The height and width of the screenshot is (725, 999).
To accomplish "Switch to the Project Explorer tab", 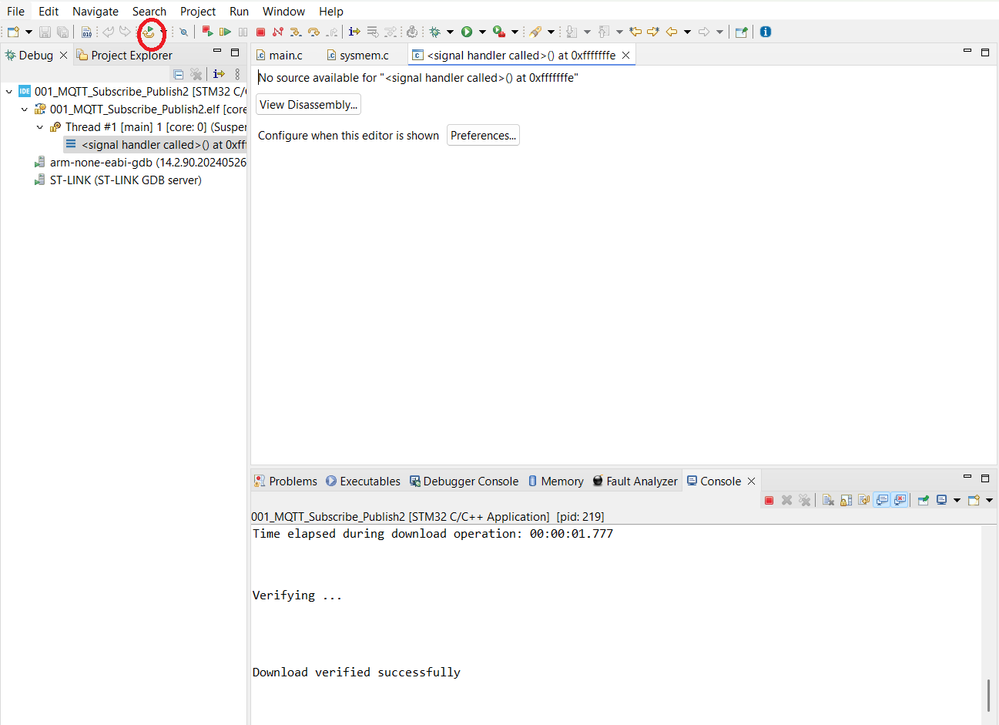I will click(124, 55).
